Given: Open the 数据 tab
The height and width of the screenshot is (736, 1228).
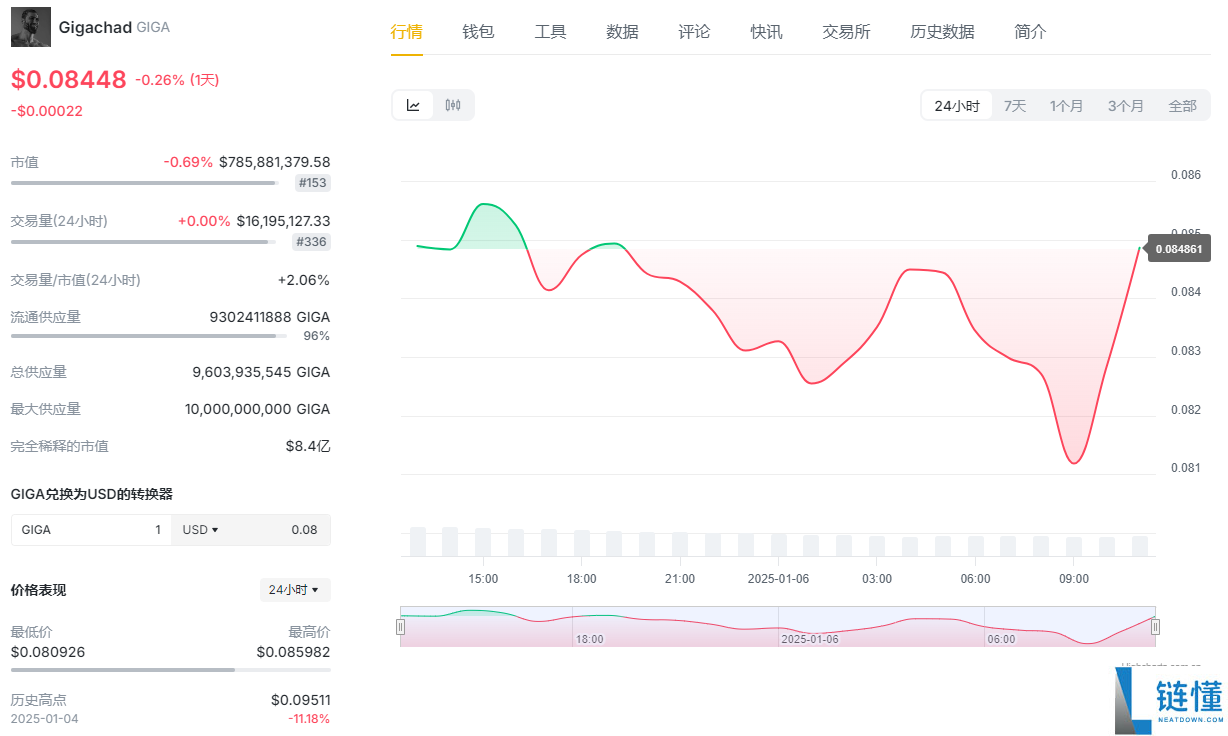Looking at the screenshot, I should tap(622, 32).
